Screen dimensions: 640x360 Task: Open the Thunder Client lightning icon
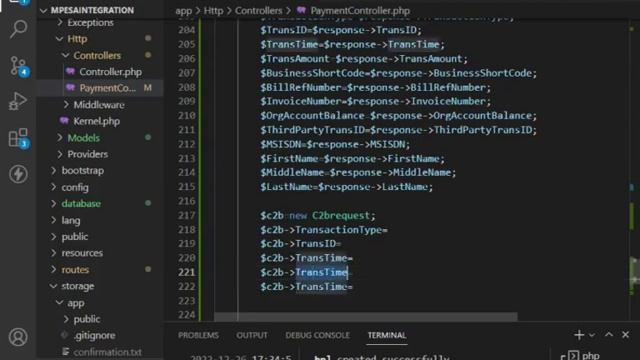tap(18, 174)
